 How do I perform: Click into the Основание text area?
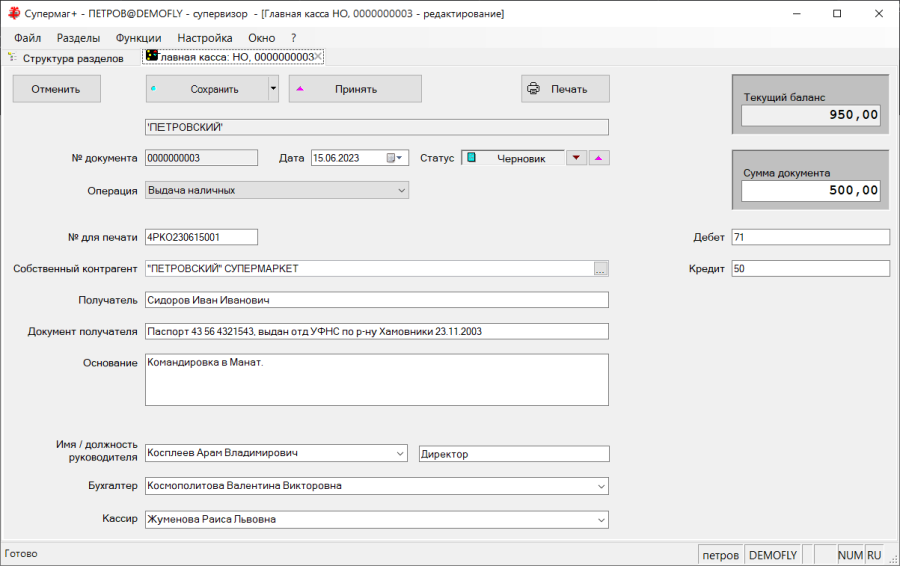point(376,380)
